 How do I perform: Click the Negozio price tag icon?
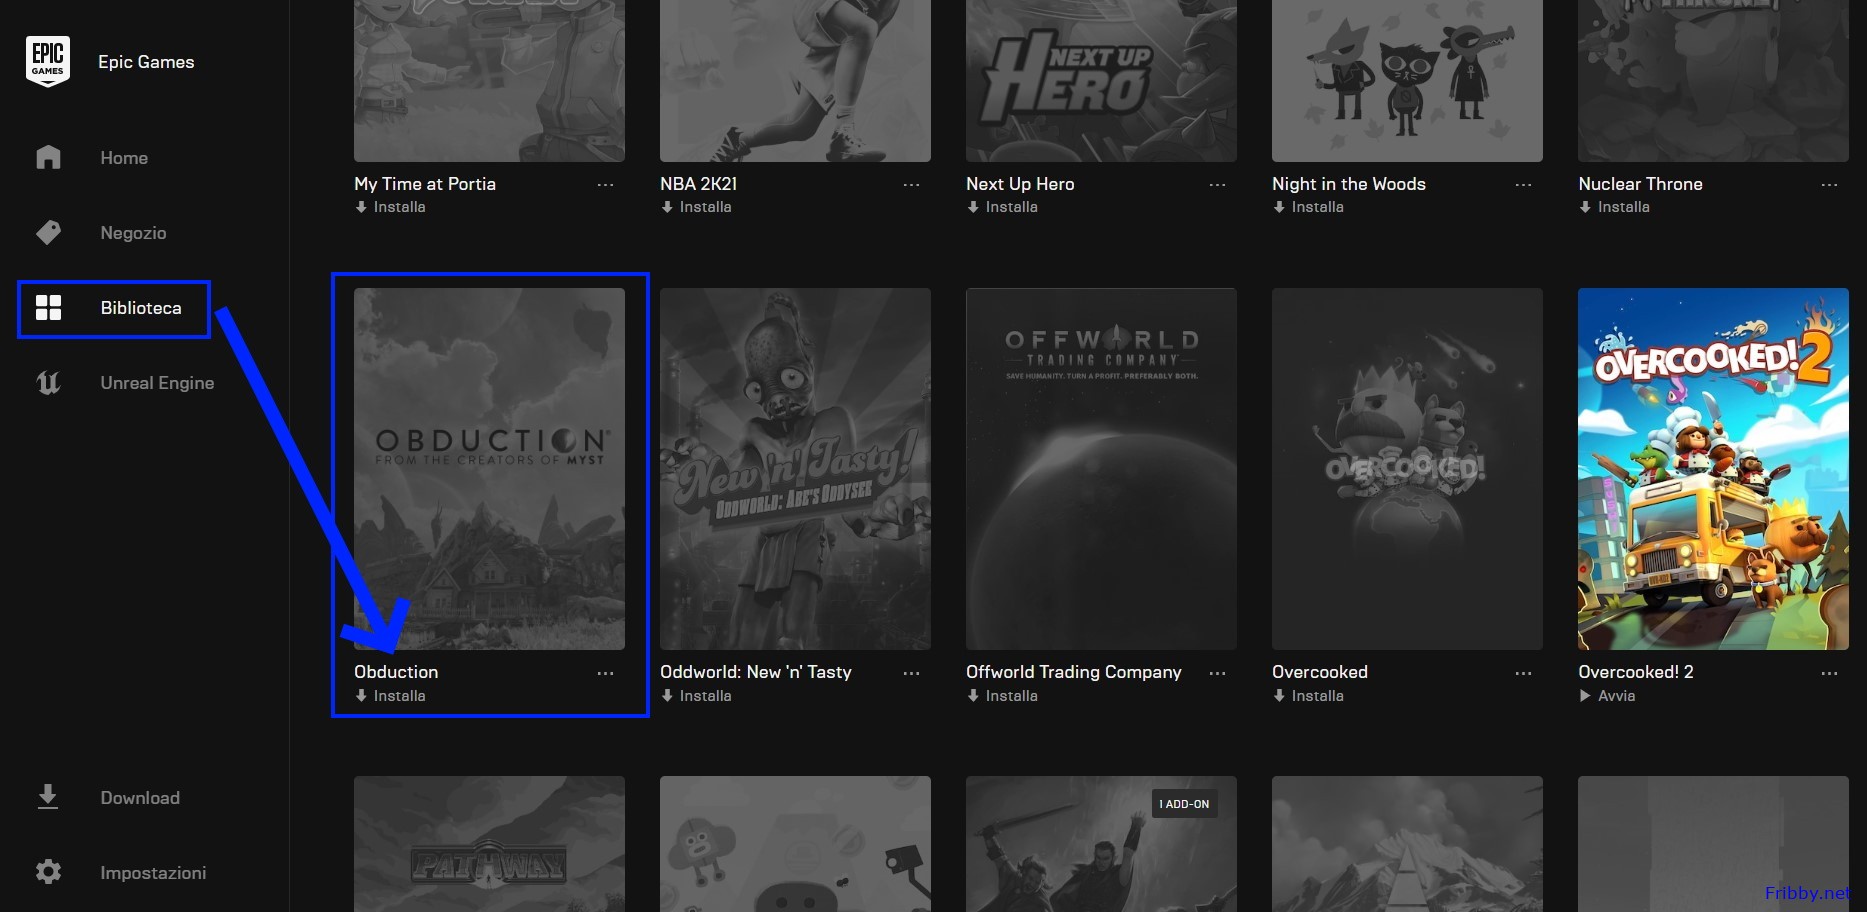(48, 232)
